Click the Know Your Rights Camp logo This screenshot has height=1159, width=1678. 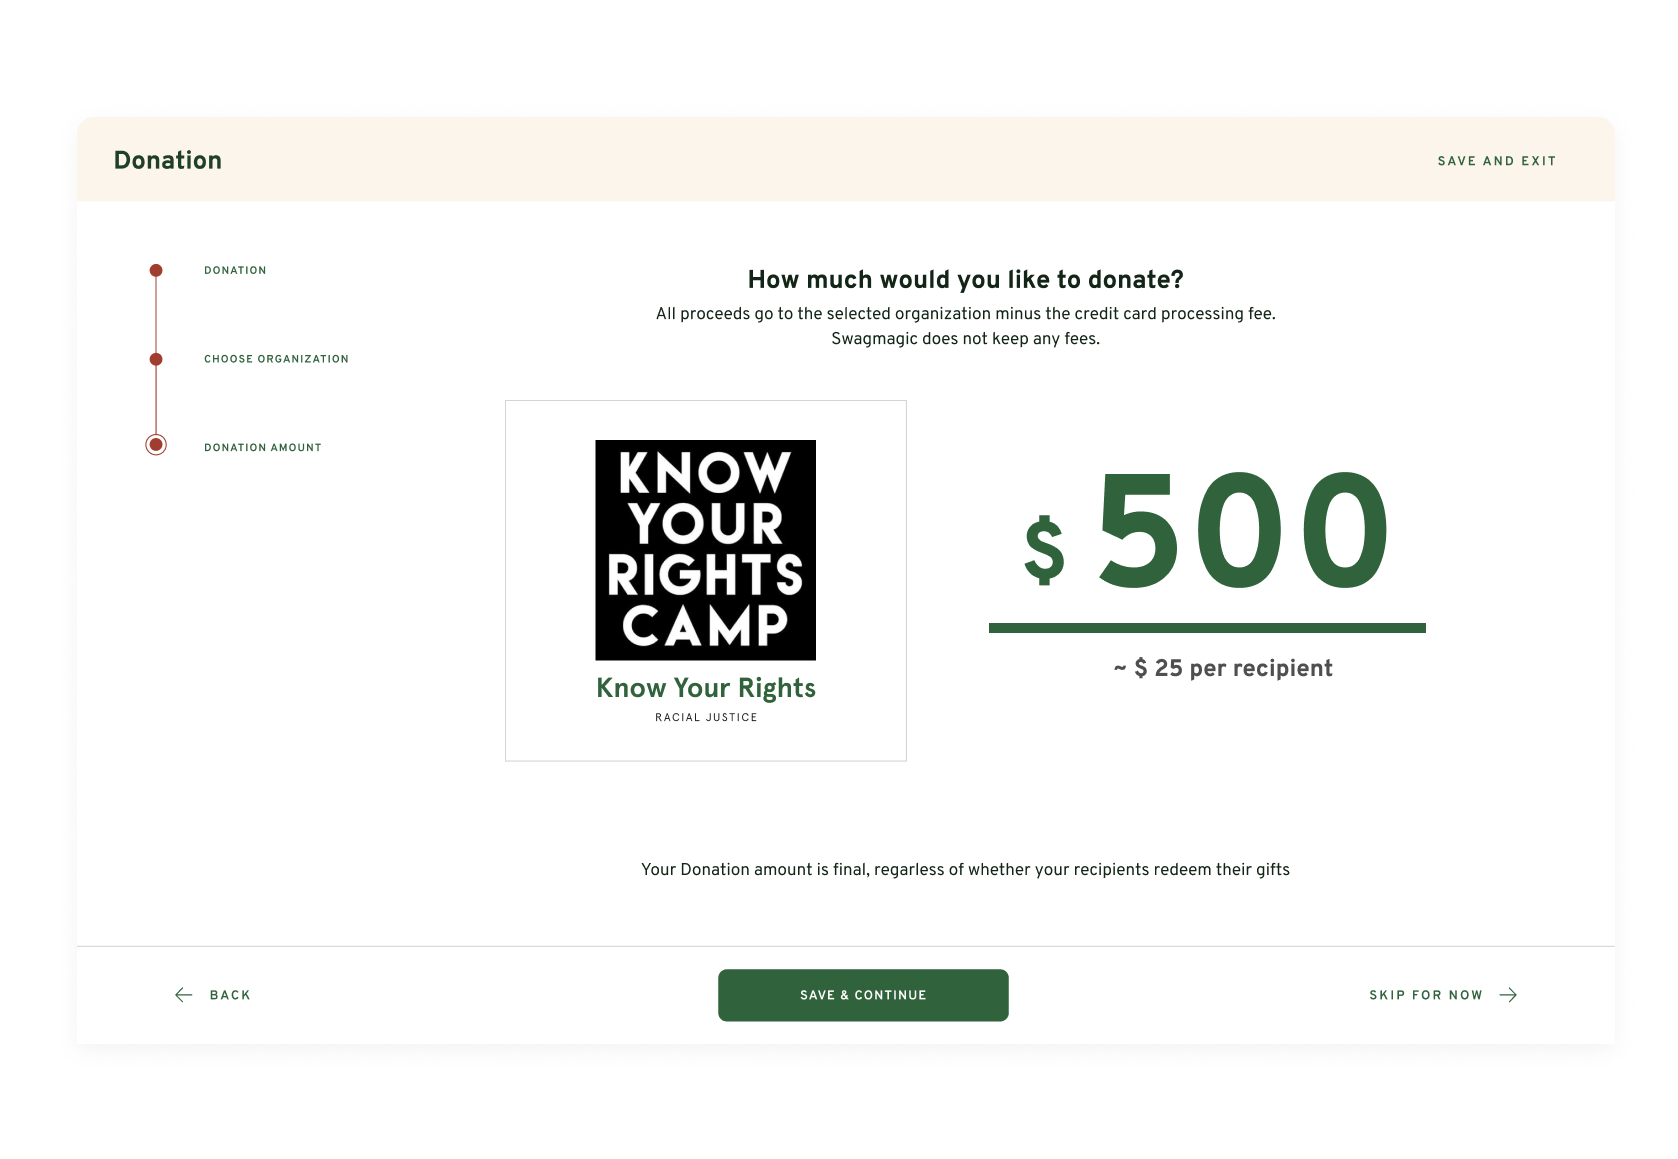point(705,550)
